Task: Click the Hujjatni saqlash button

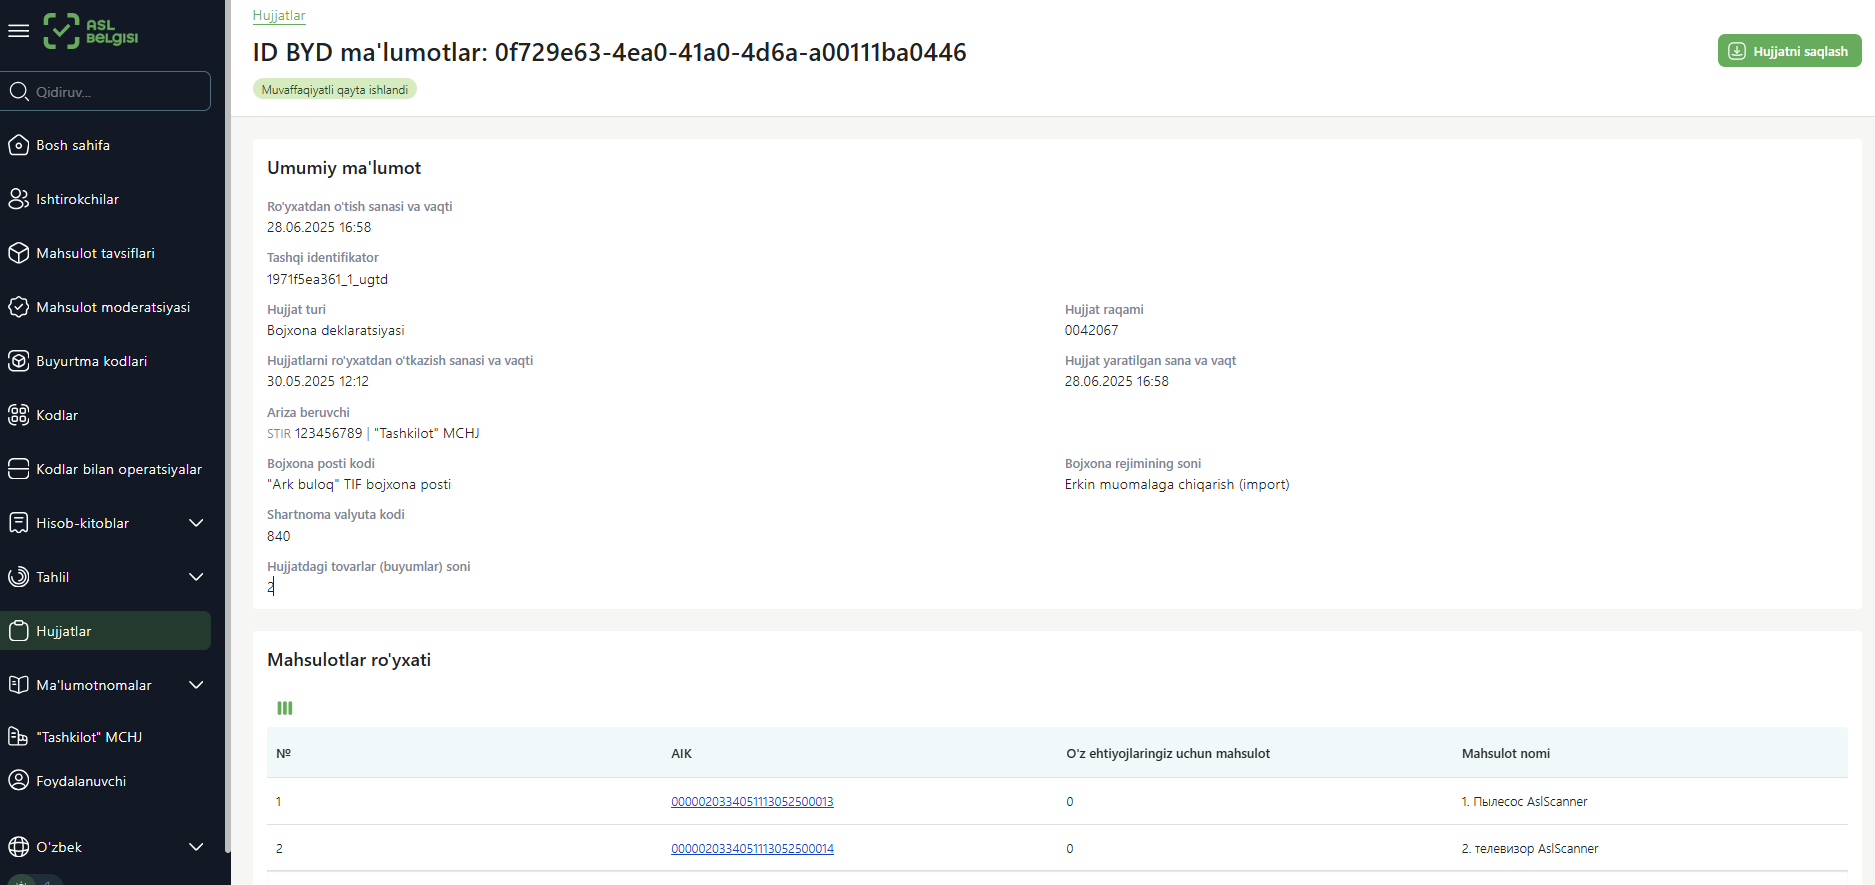Action: [x=1789, y=51]
